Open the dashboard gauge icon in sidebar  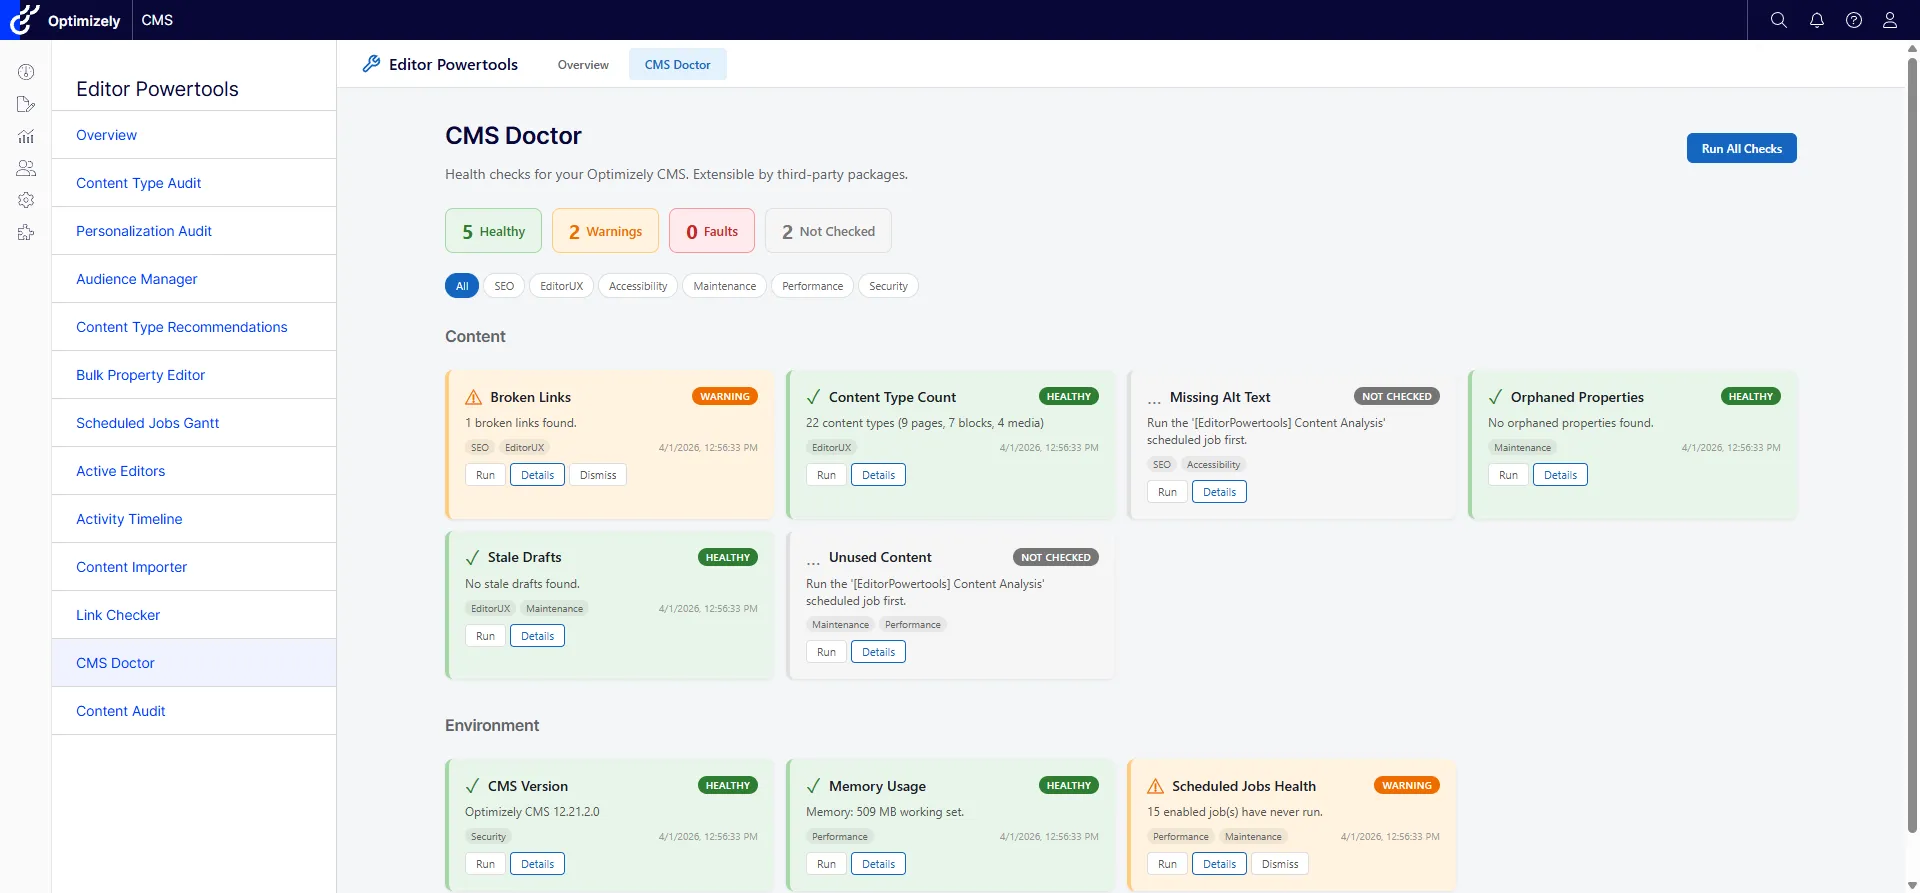[x=26, y=72]
